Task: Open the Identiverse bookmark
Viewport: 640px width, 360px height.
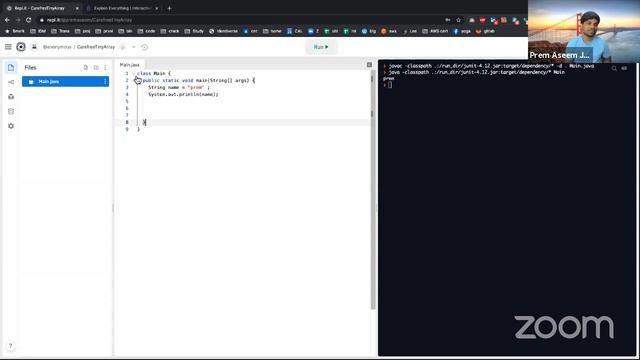Action: click(x=223, y=31)
